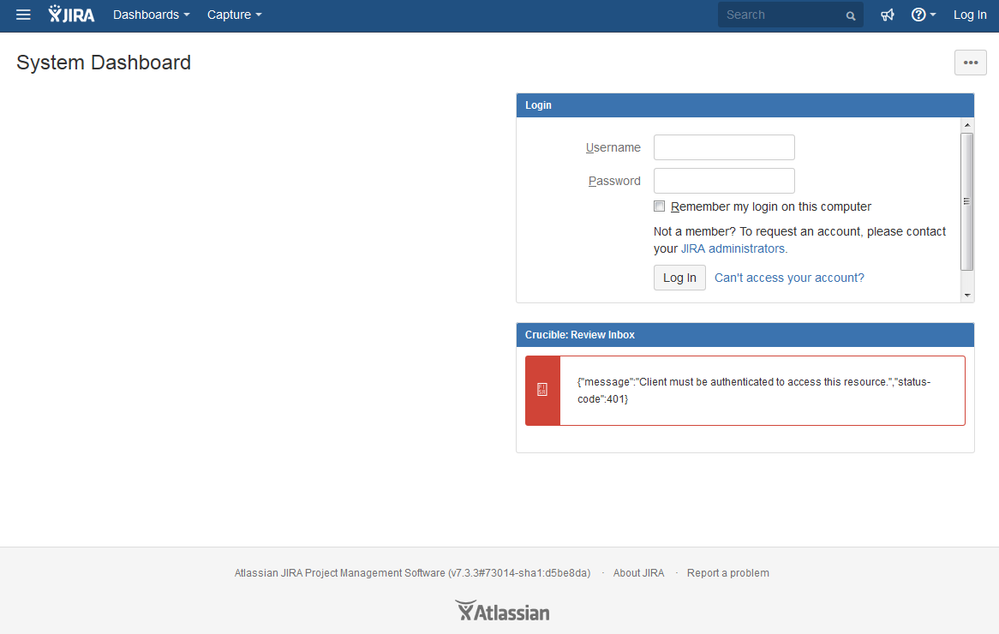Click the Username label
Image resolution: width=999 pixels, height=634 pixels.
pyautogui.click(x=613, y=148)
